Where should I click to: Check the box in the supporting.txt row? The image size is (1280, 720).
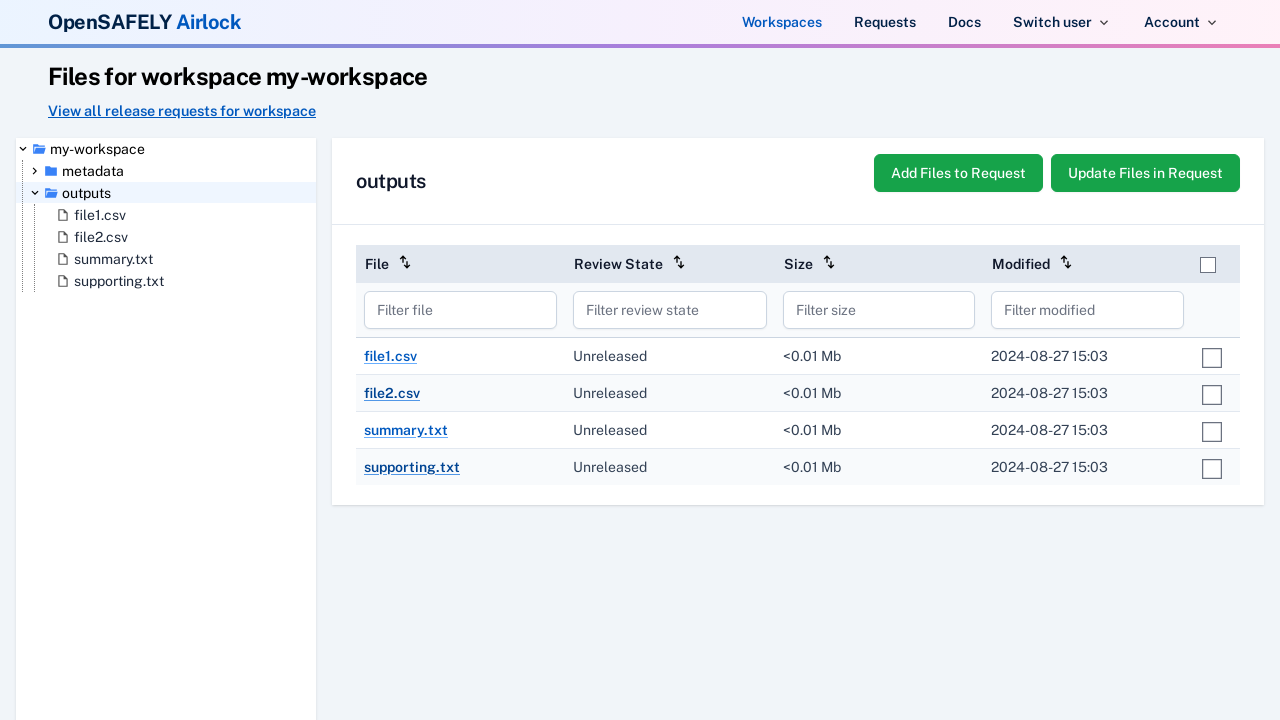[1211, 469]
